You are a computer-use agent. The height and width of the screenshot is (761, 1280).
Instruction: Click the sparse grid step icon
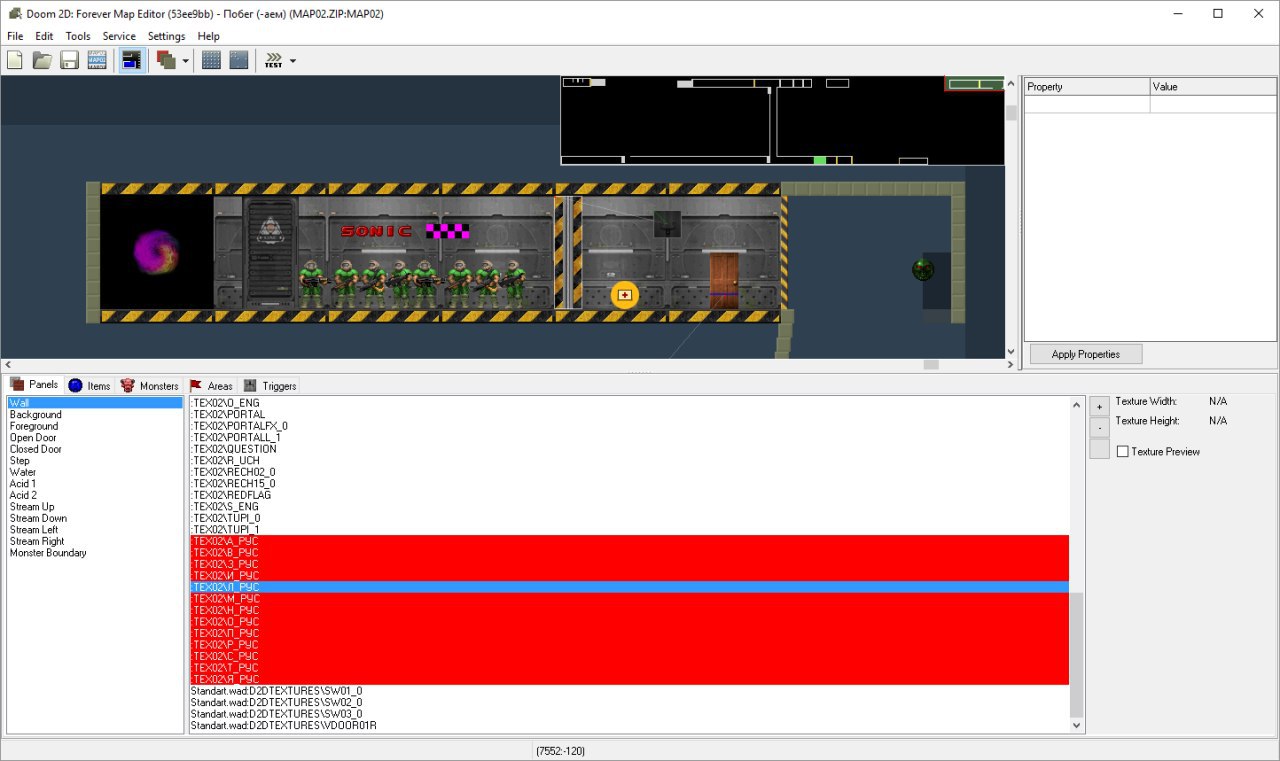(x=238, y=61)
